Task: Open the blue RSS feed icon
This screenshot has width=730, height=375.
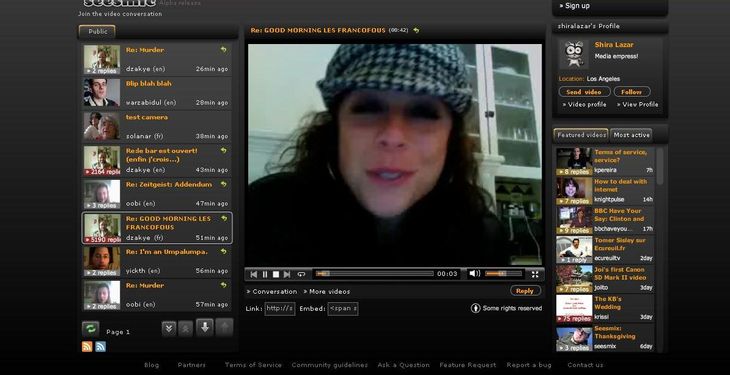Action: pos(100,347)
